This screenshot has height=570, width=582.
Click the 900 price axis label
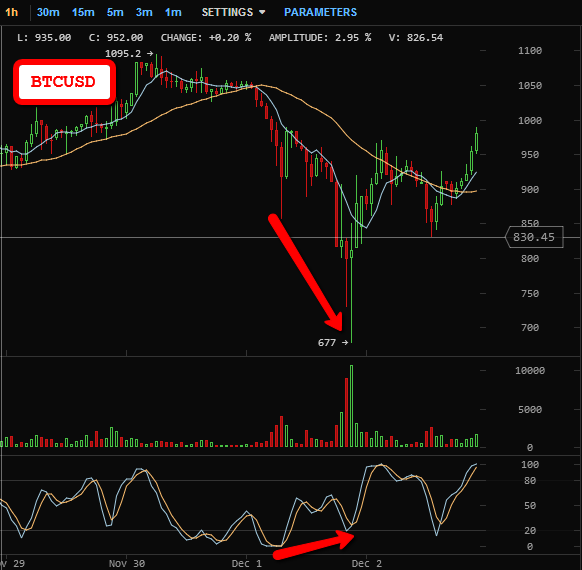(530, 189)
